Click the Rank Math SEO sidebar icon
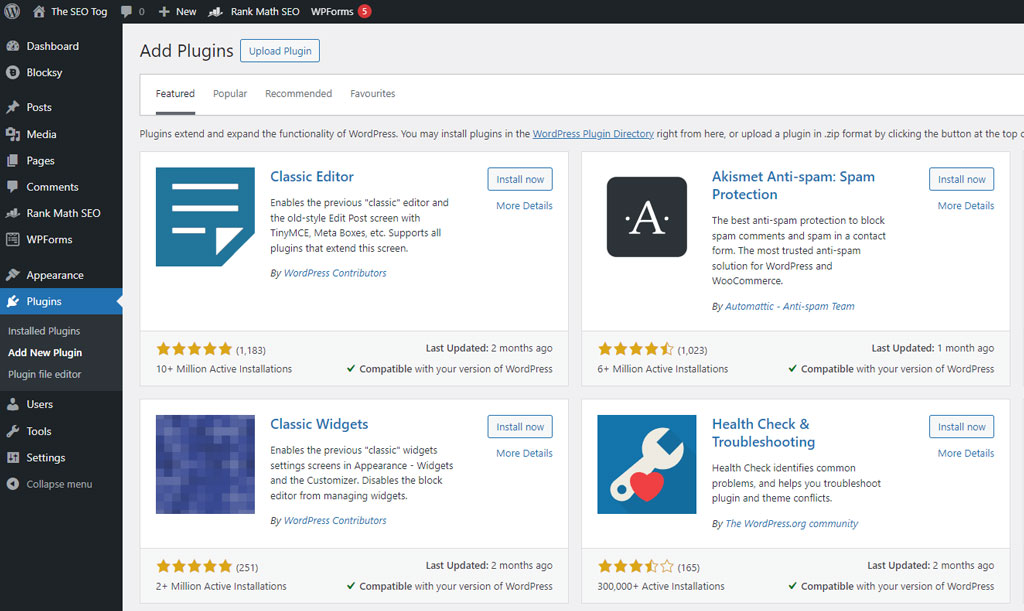Viewport: 1024px width, 611px height. pos(12,213)
